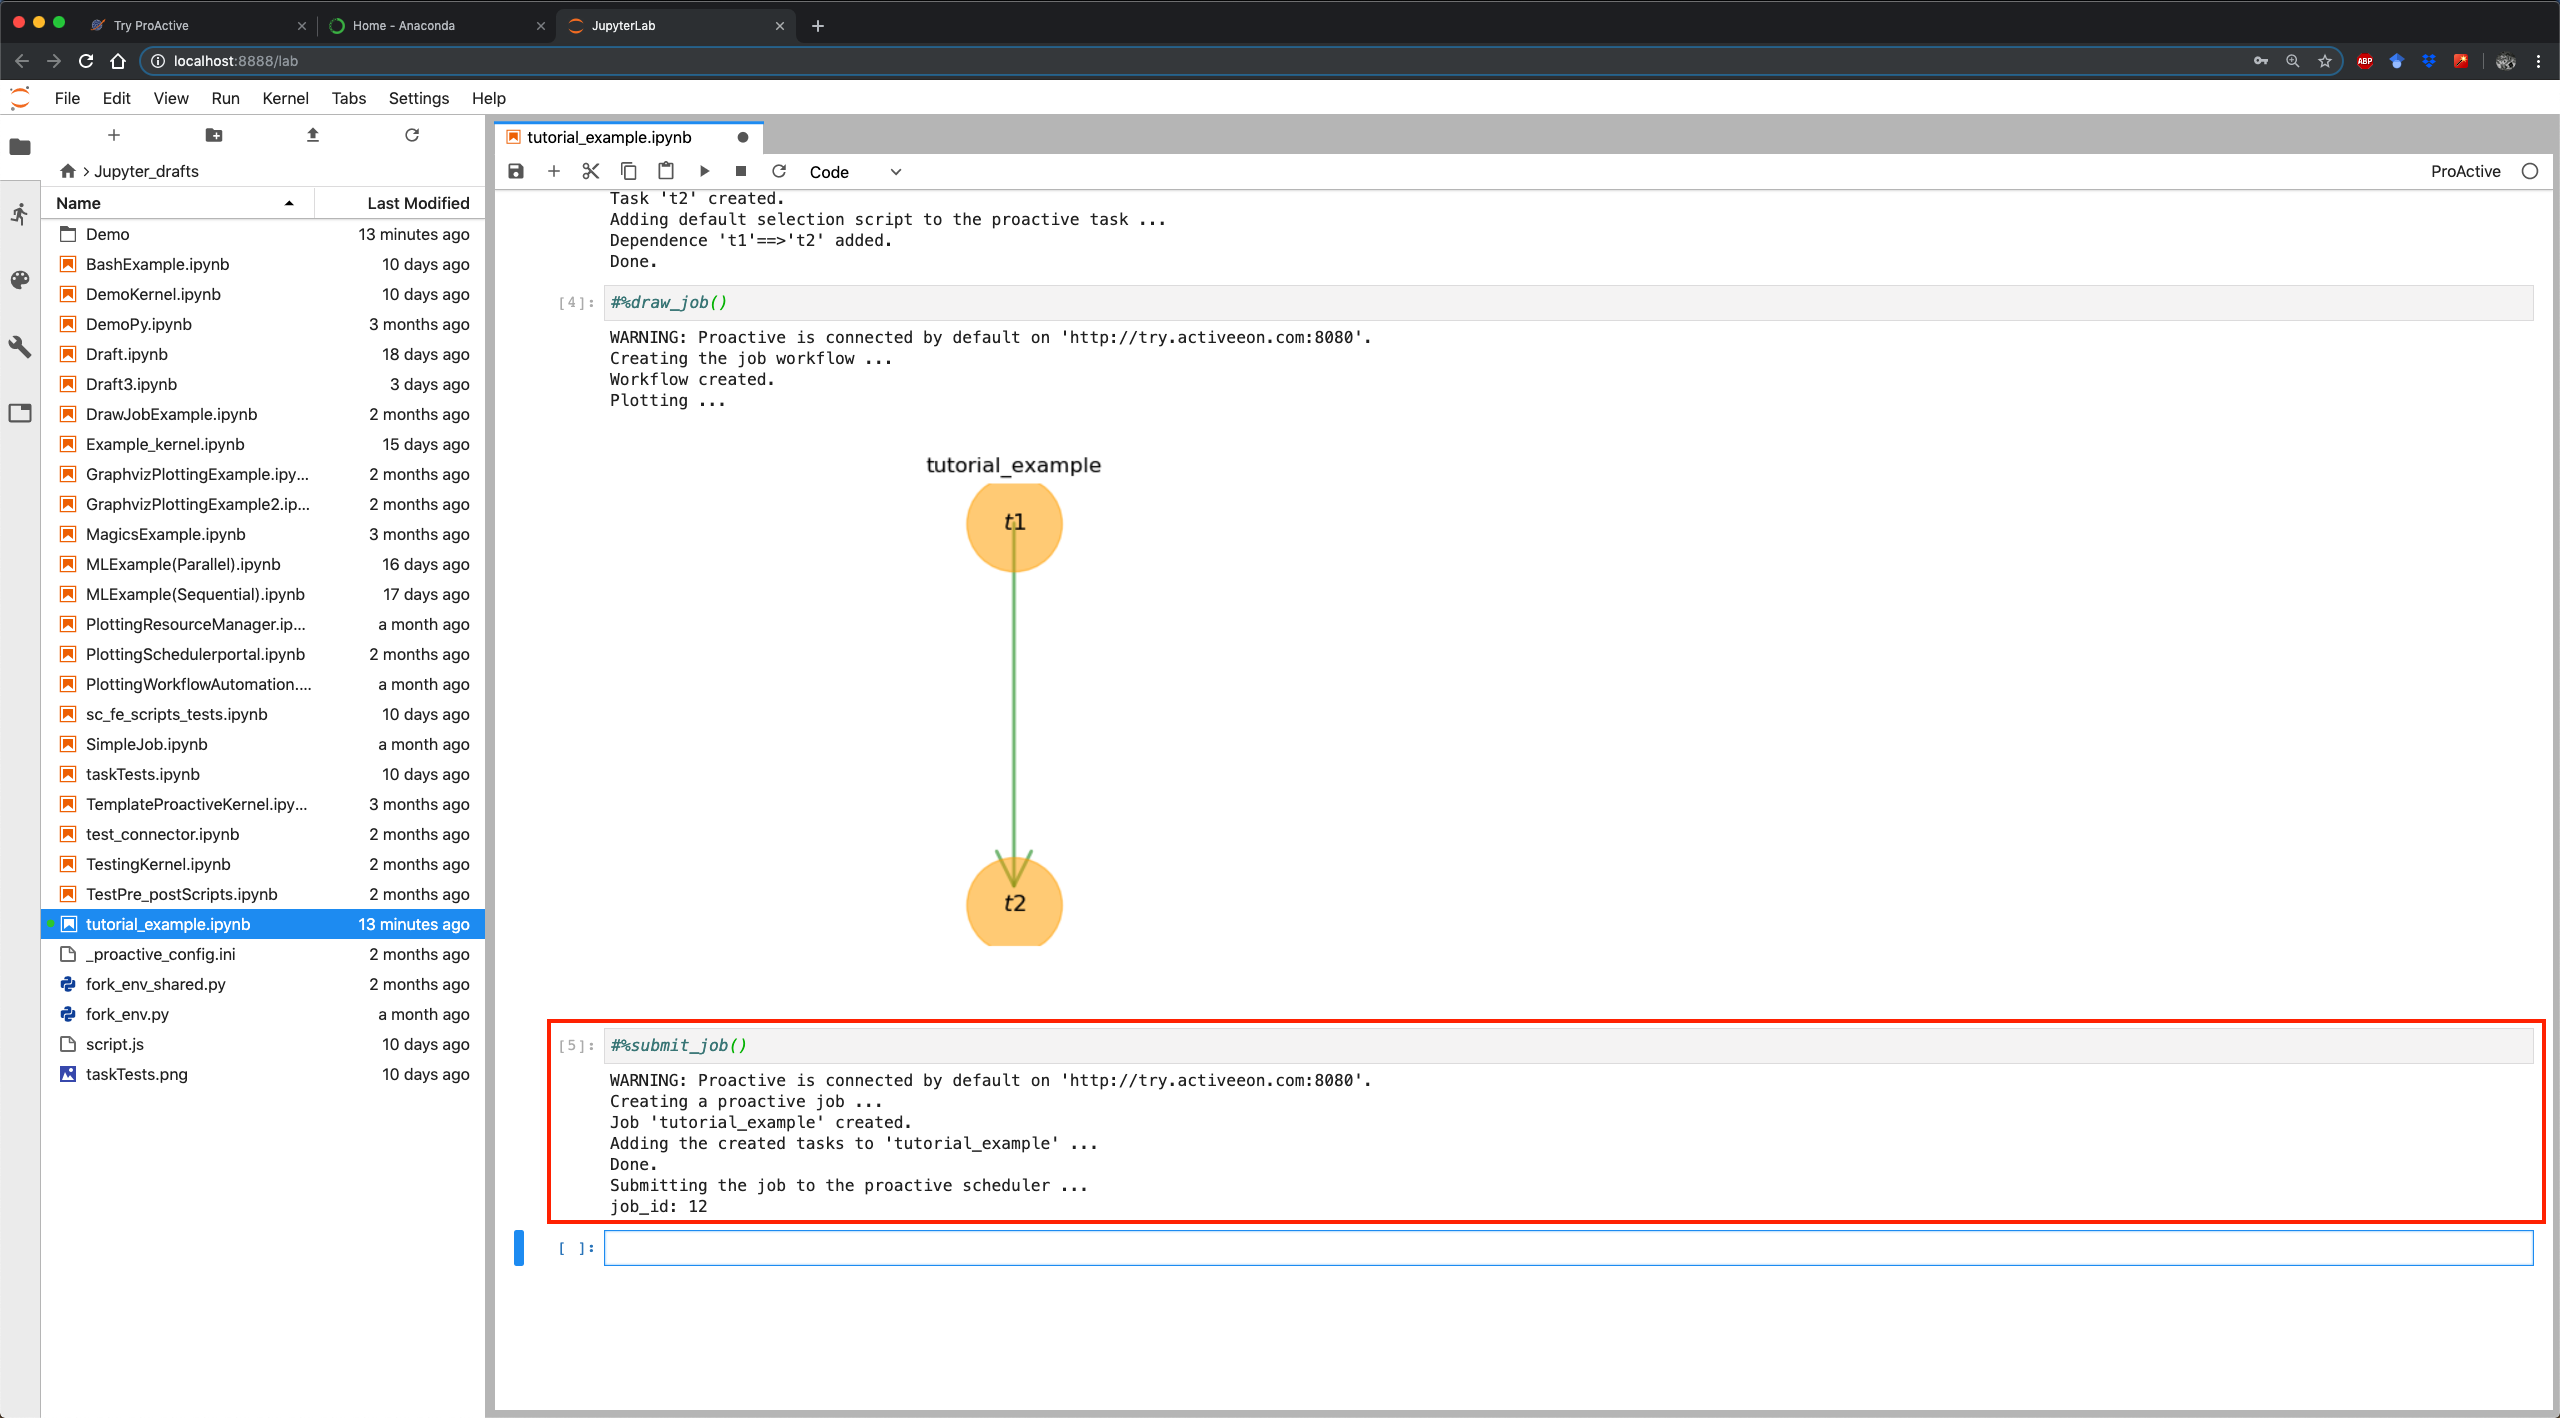
Task: Close the JupyterLab browser tab
Action: pos(780,25)
